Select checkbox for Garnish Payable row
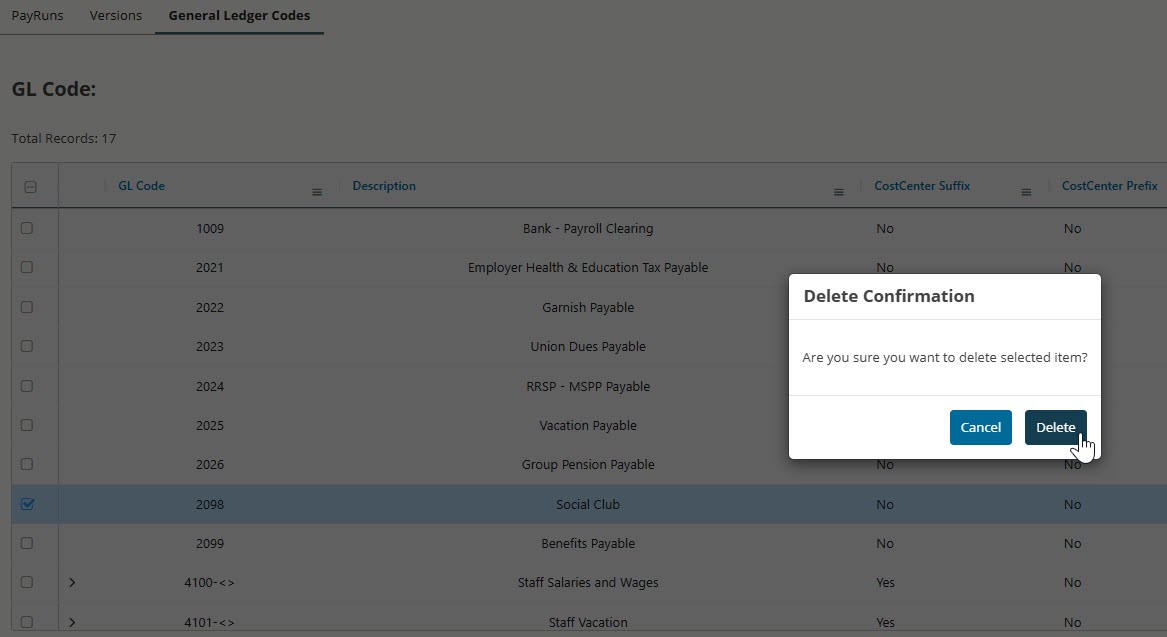Image resolution: width=1167 pixels, height=637 pixels. point(27,307)
